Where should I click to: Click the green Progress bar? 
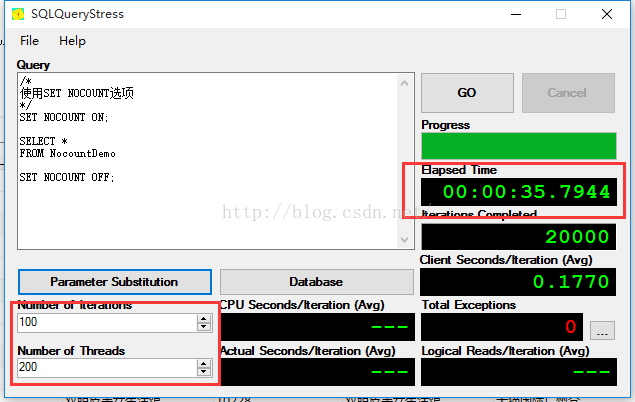[x=519, y=146]
